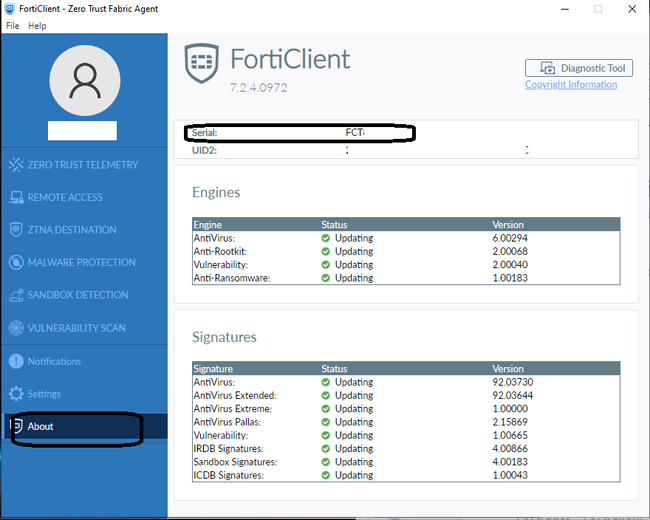
Task: Click the Signatures section heading
Action: (x=224, y=337)
